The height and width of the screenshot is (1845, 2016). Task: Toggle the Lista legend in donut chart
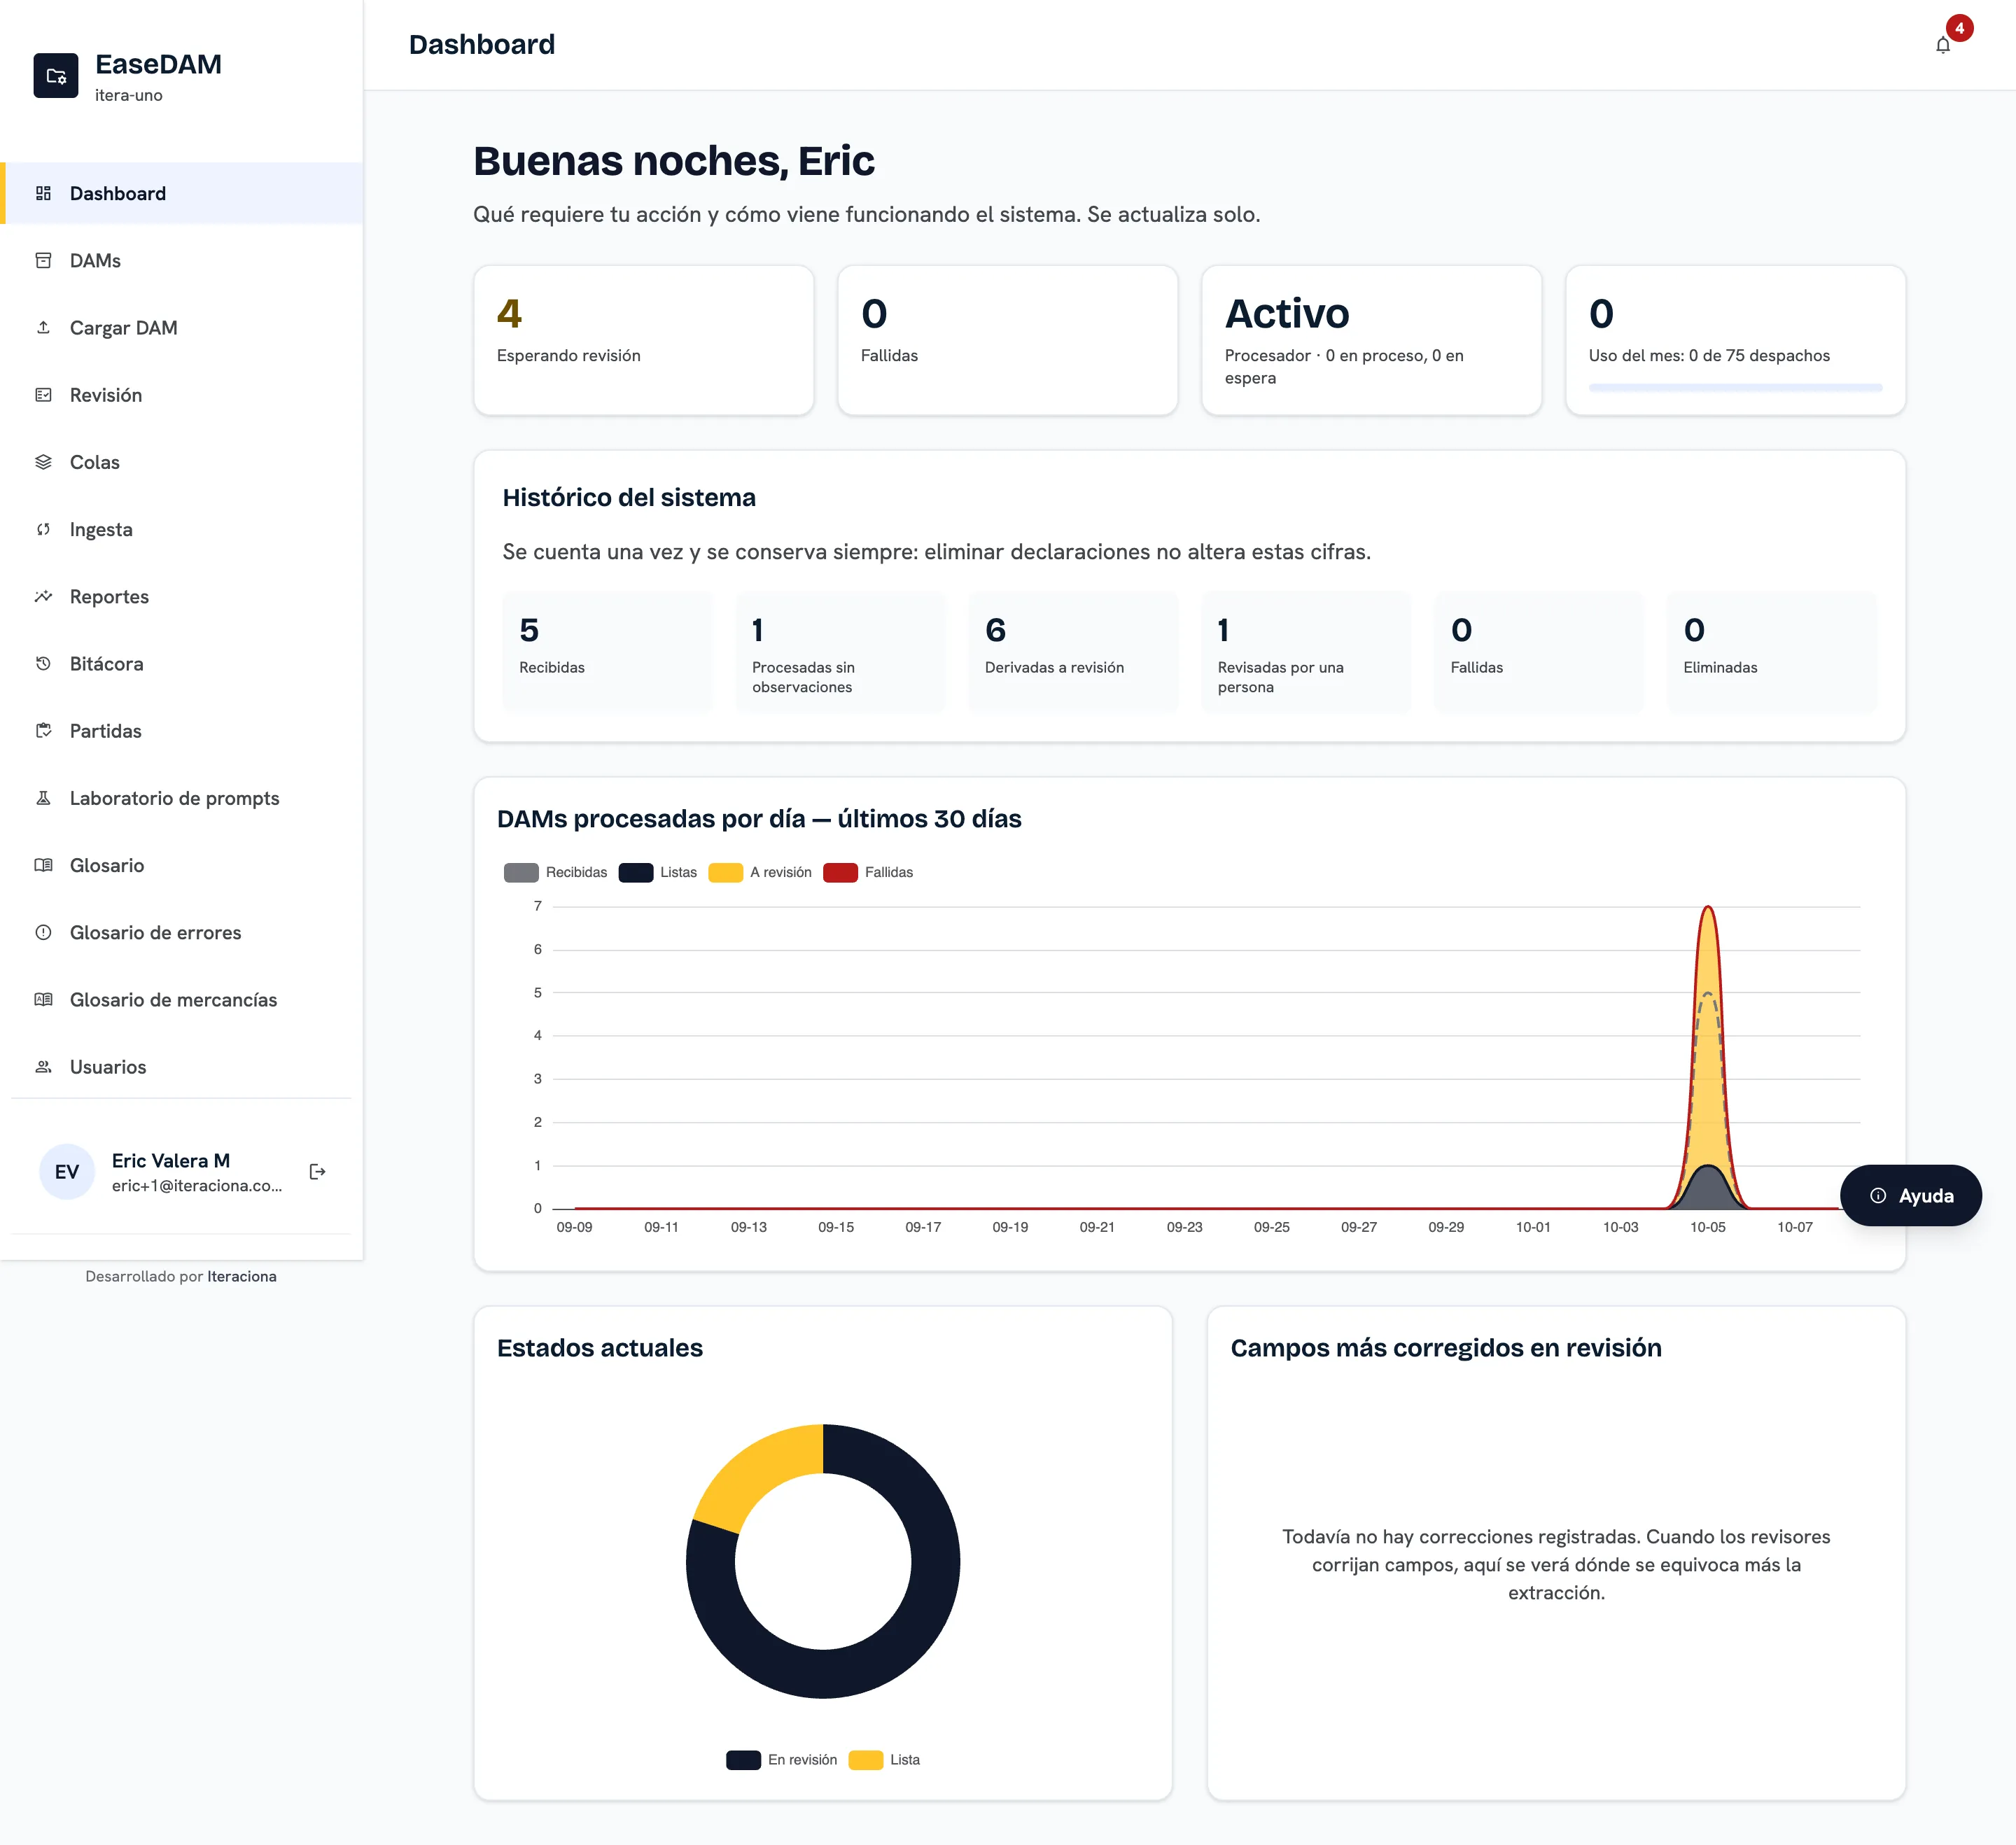(x=884, y=1760)
